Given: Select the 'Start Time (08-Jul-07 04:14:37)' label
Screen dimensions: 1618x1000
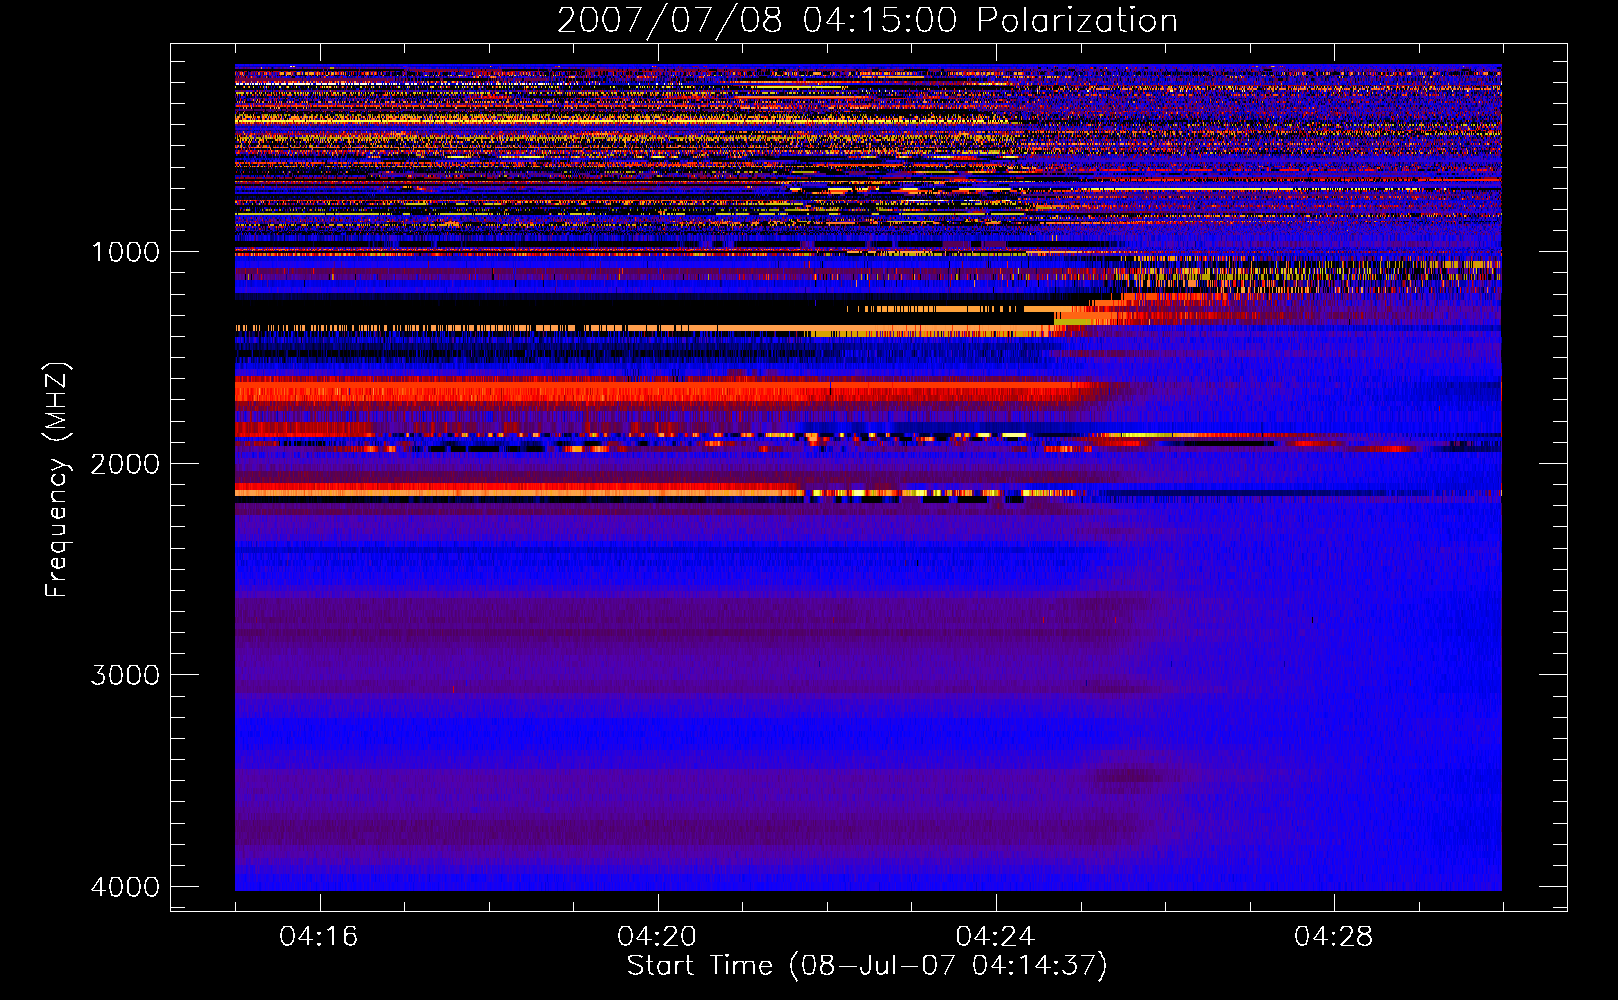Looking at the screenshot, I should (867, 966).
